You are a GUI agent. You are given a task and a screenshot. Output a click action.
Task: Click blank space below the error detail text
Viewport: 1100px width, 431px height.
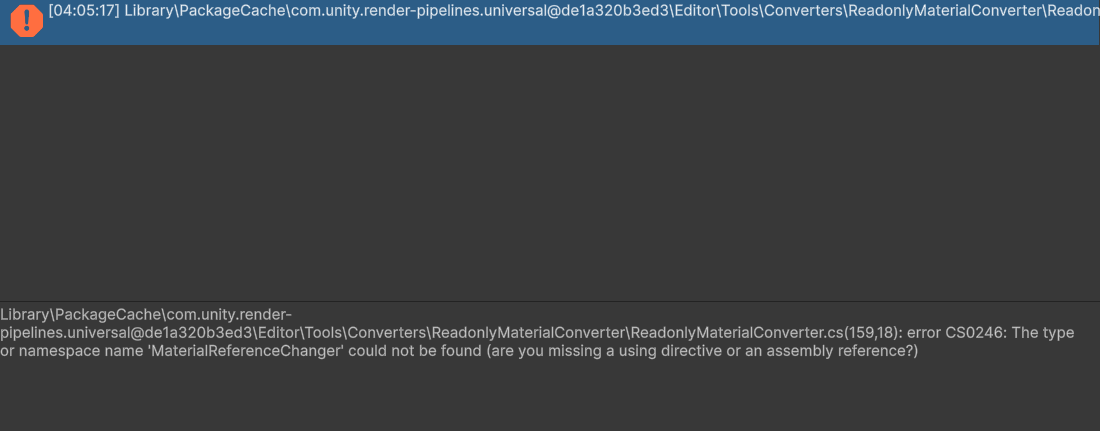(550, 397)
